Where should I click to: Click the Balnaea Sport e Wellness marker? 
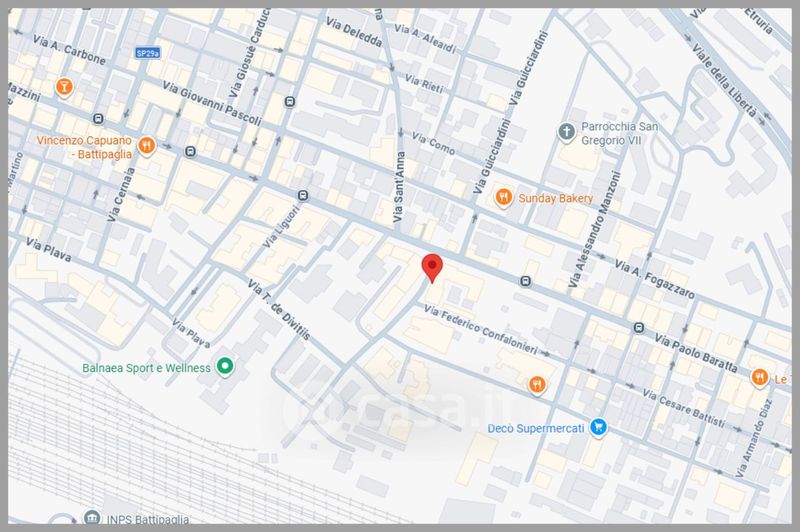click(226, 367)
